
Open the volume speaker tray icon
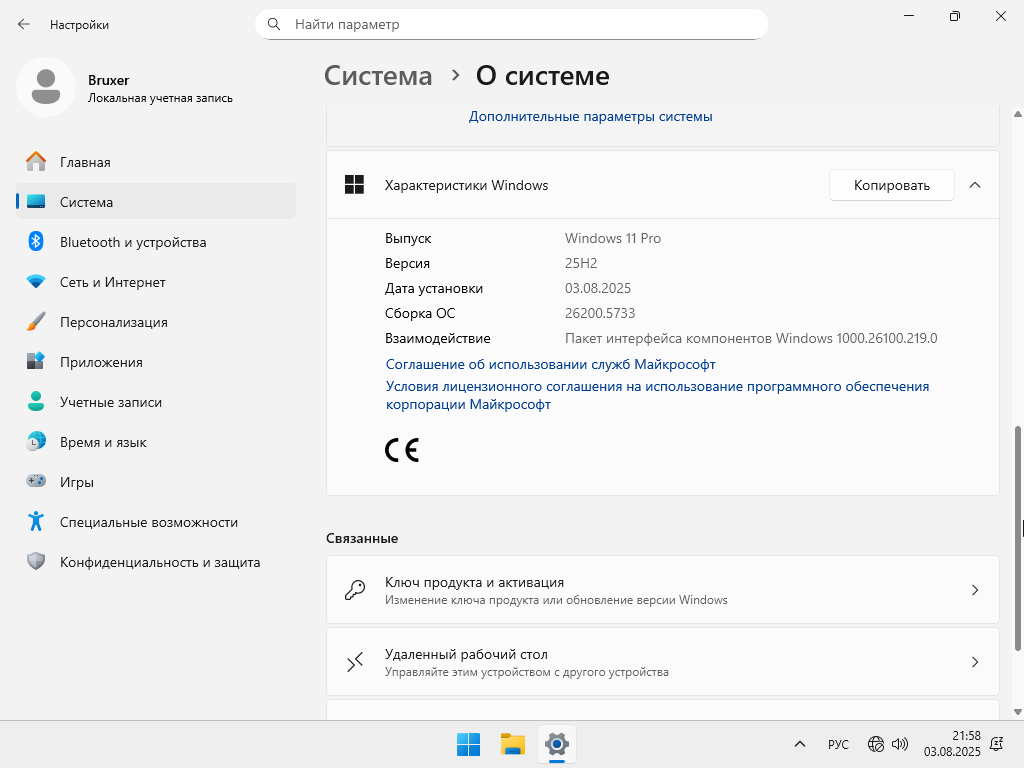[x=900, y=744]
